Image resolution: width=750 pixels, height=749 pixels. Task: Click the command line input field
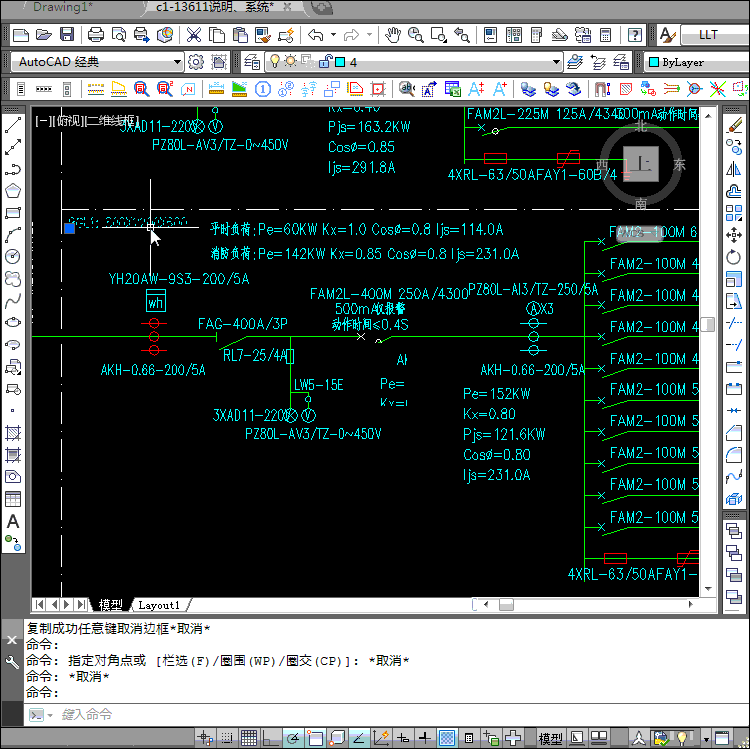coord(300,714)
